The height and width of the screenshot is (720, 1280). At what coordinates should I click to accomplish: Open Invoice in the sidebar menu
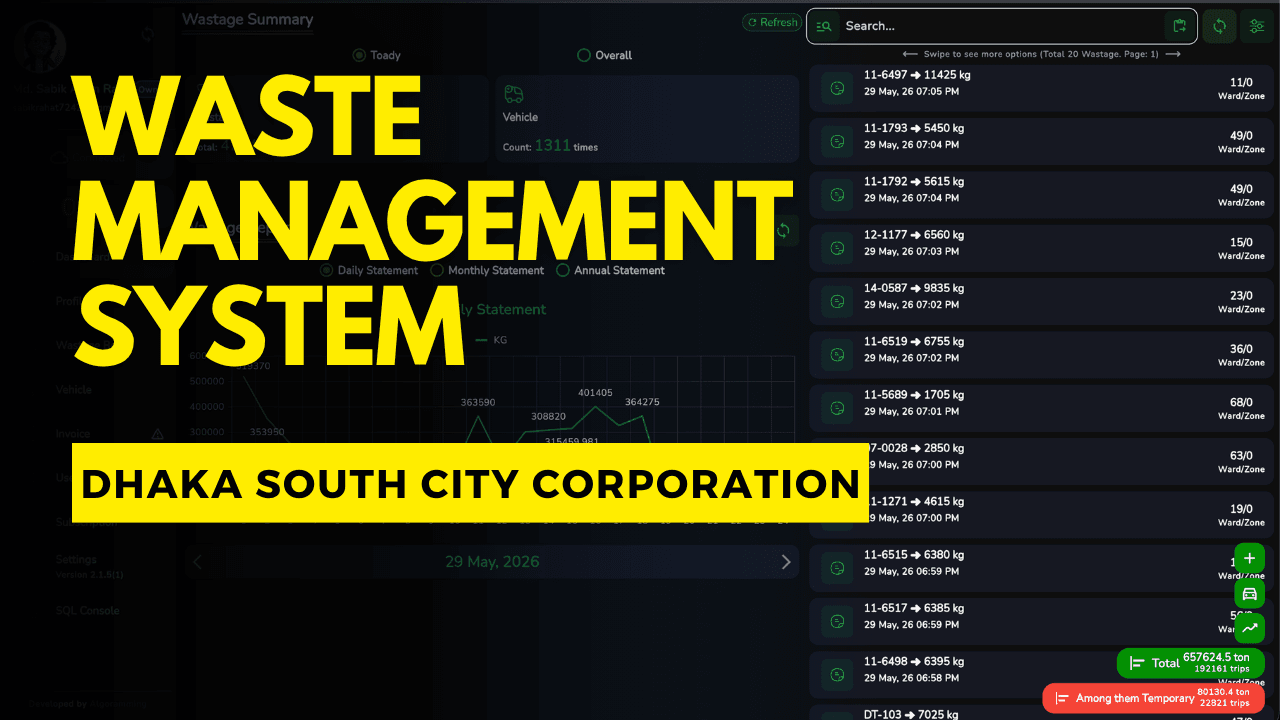tap(73, 434)
